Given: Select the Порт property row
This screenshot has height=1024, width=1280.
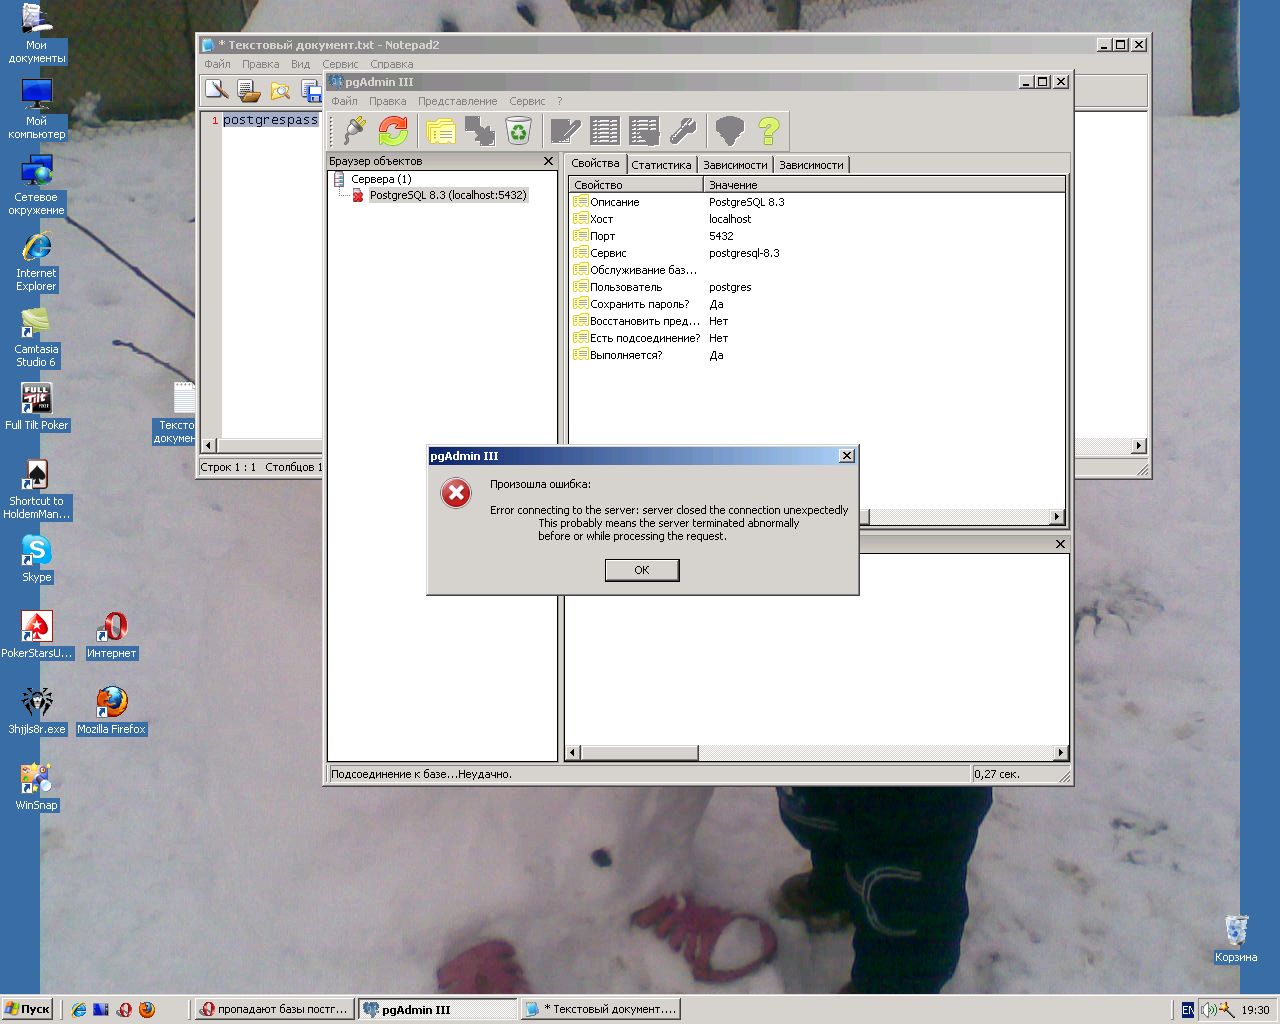Looking at the screenshot, I should pos(818,236).
